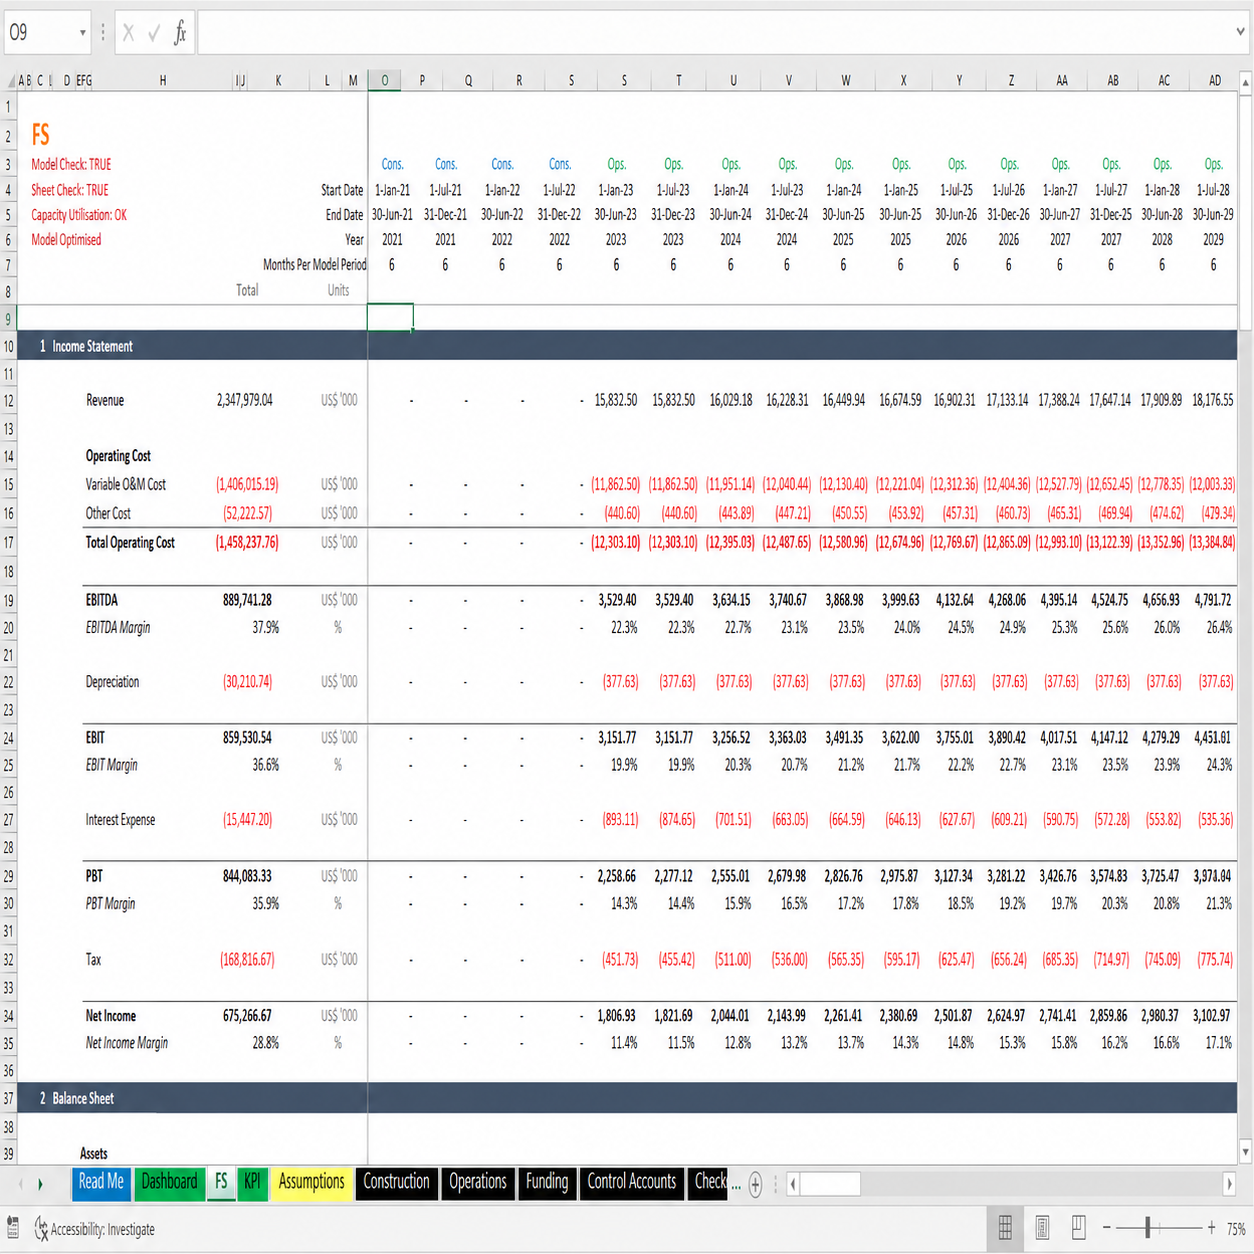Click the Model Optimised text
The image size is (1254, 1254).
pyautogui.click(x=66, y=240)
